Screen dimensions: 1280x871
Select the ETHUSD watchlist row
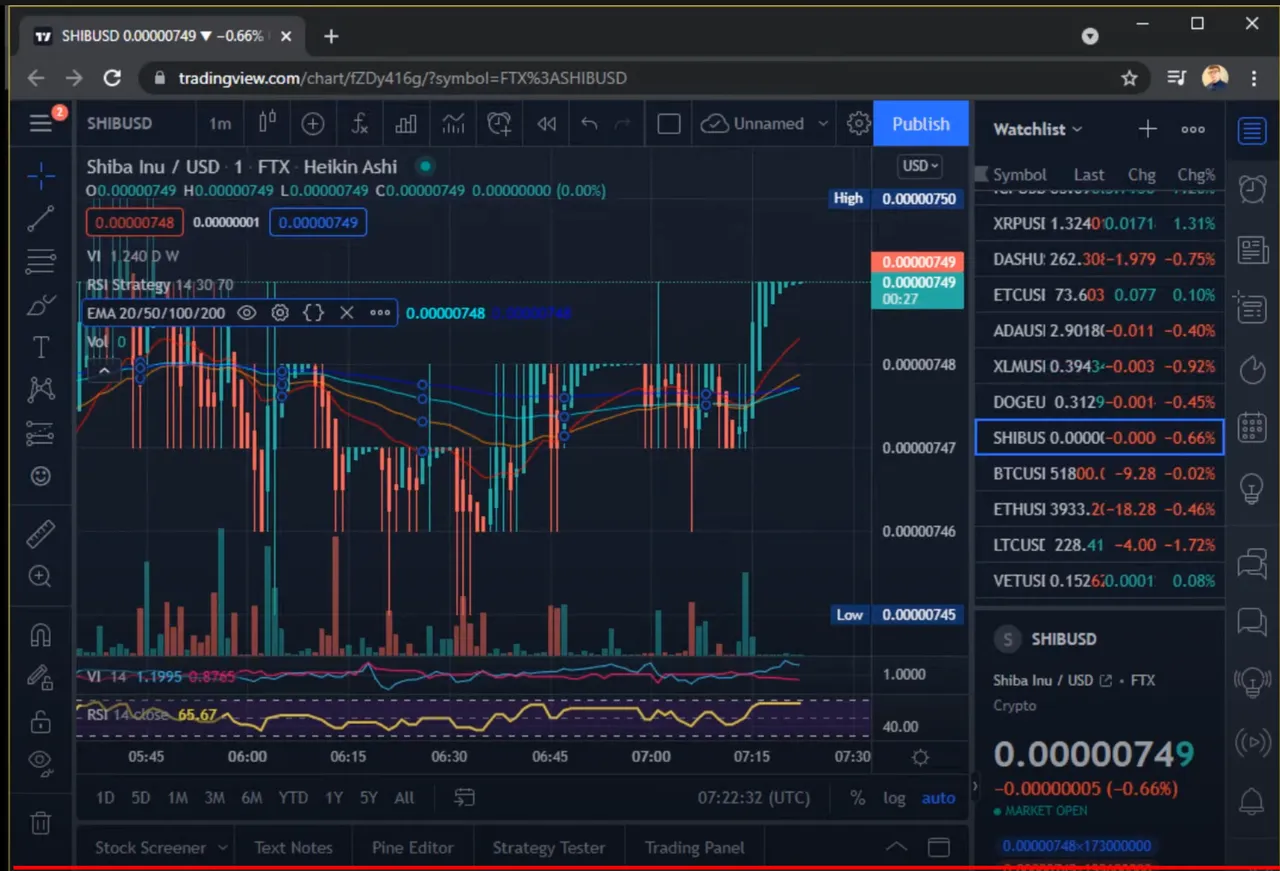coord(1100,509)
